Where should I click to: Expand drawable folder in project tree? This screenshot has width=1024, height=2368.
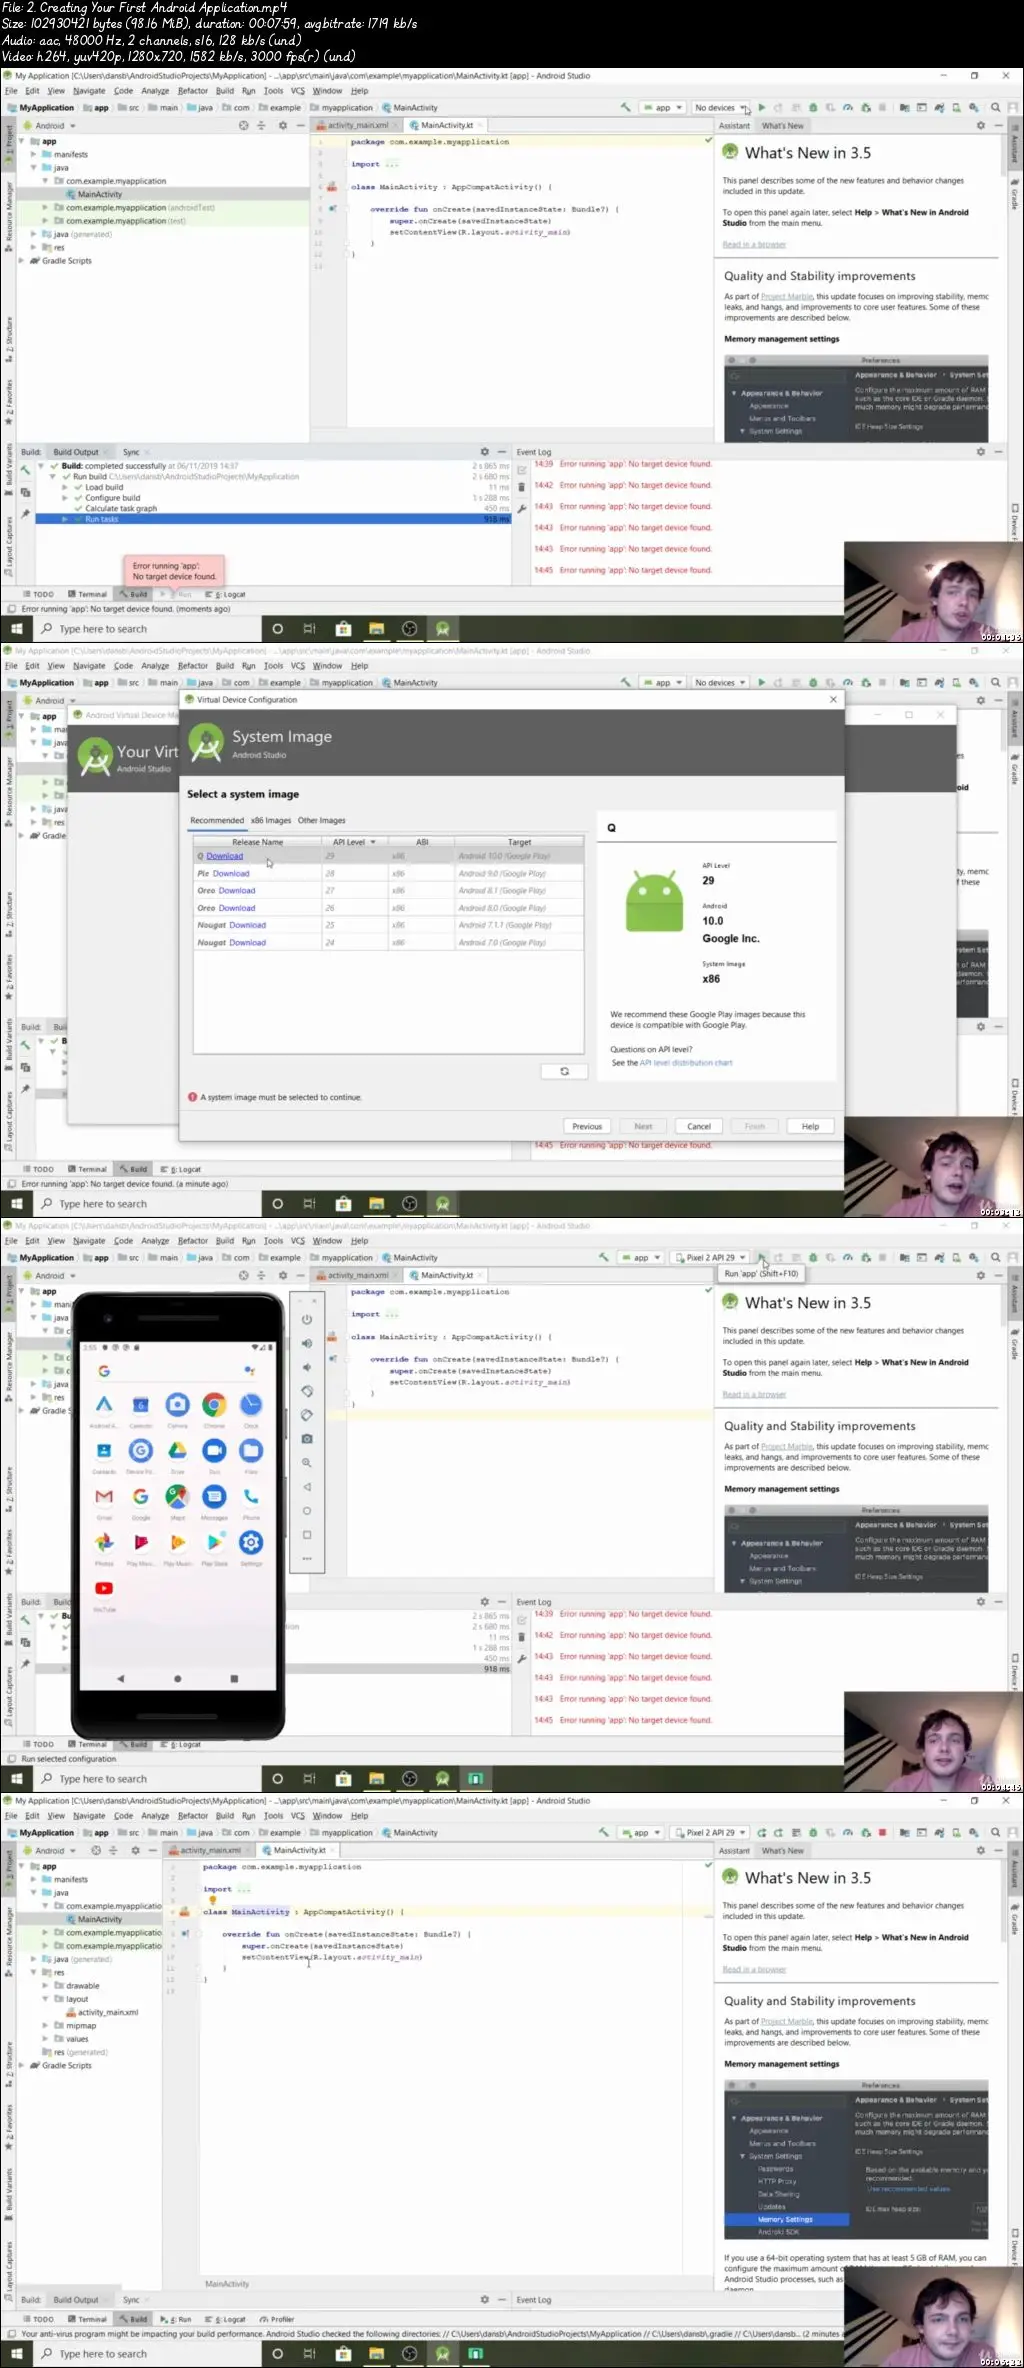(46, 1986)
